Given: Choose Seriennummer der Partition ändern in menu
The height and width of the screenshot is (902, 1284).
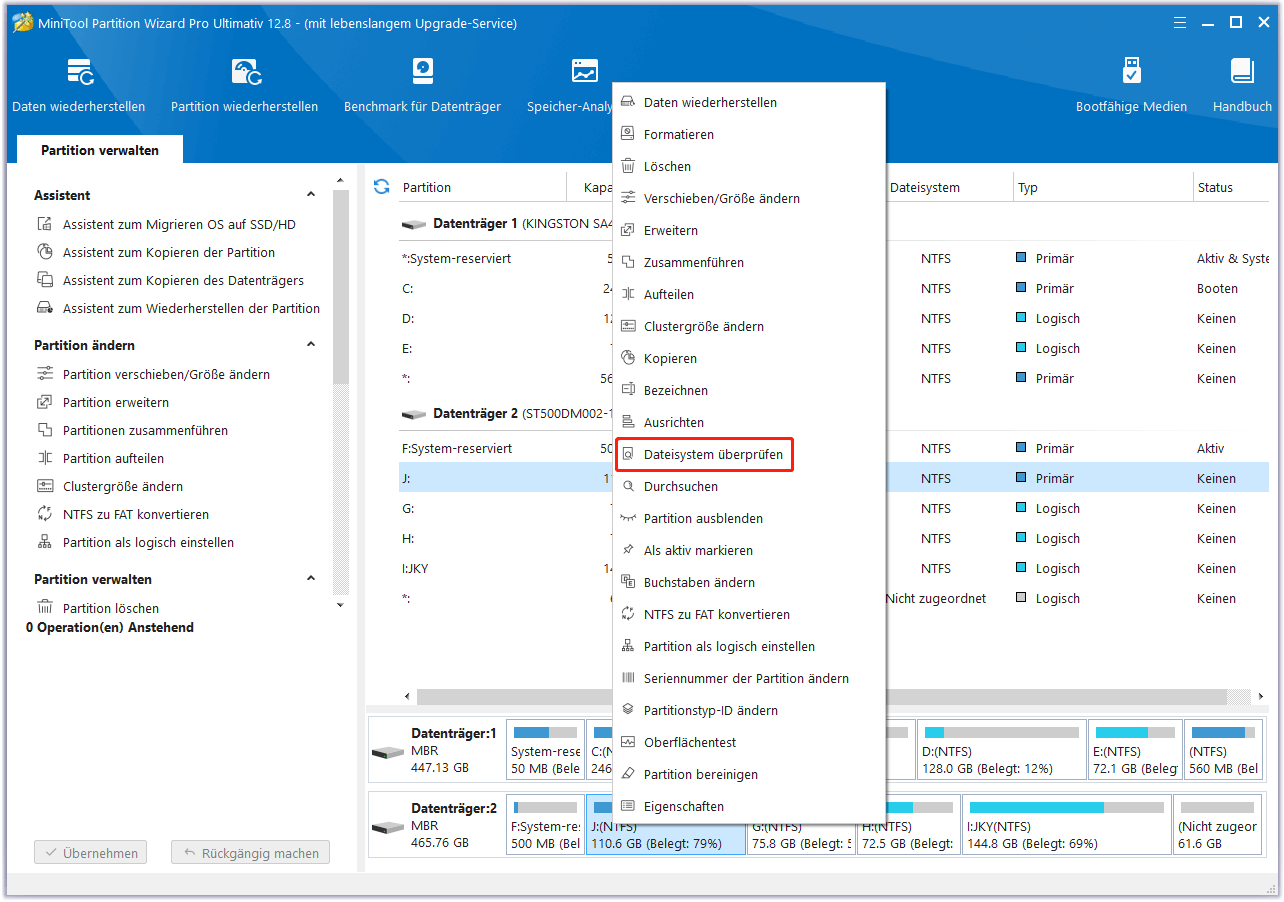Looking at the screenshot, I should point(749,679).
